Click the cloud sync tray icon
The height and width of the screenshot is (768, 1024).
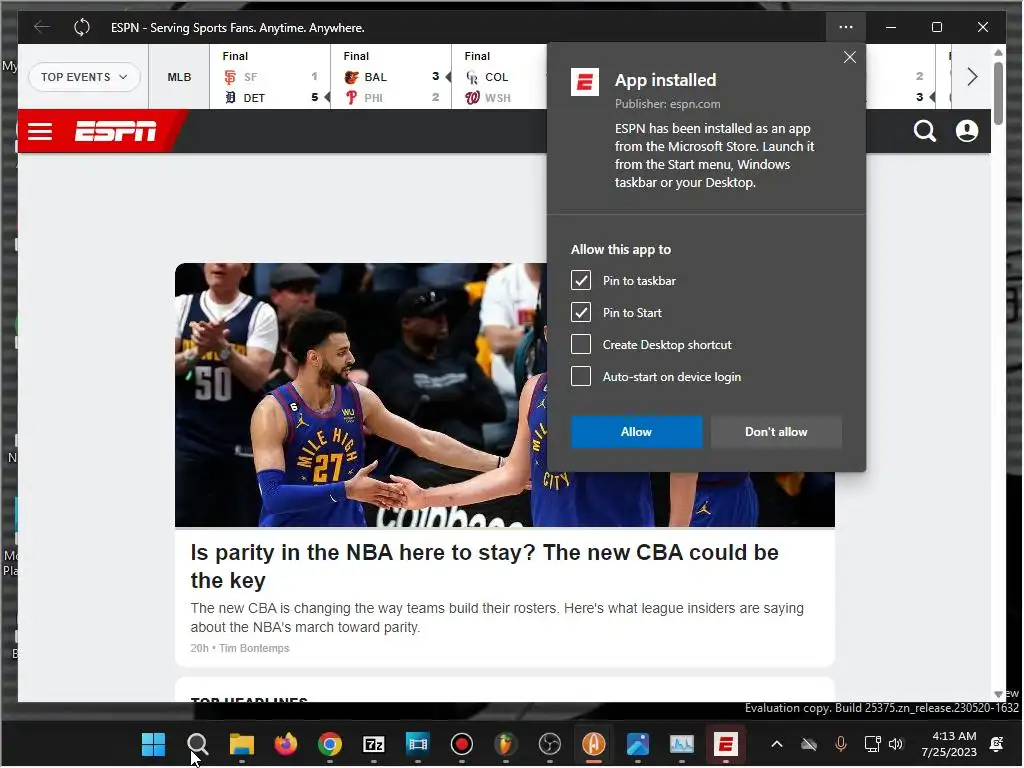tap(808, 744)
